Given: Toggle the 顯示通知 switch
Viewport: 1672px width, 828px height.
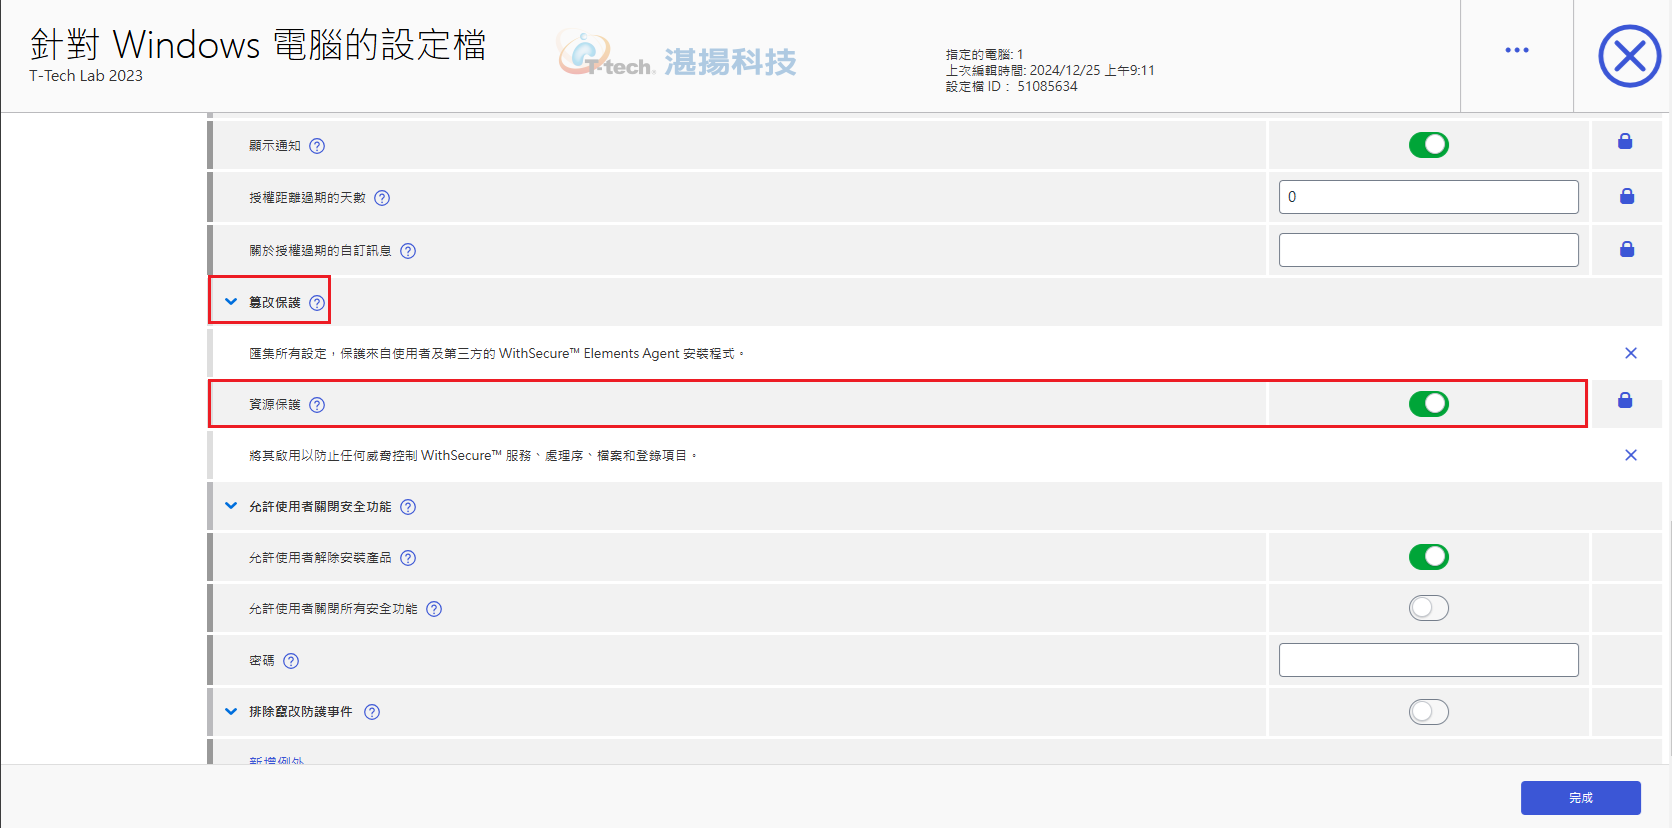Looking at the screenshot, I should [x=1429, y=145].
